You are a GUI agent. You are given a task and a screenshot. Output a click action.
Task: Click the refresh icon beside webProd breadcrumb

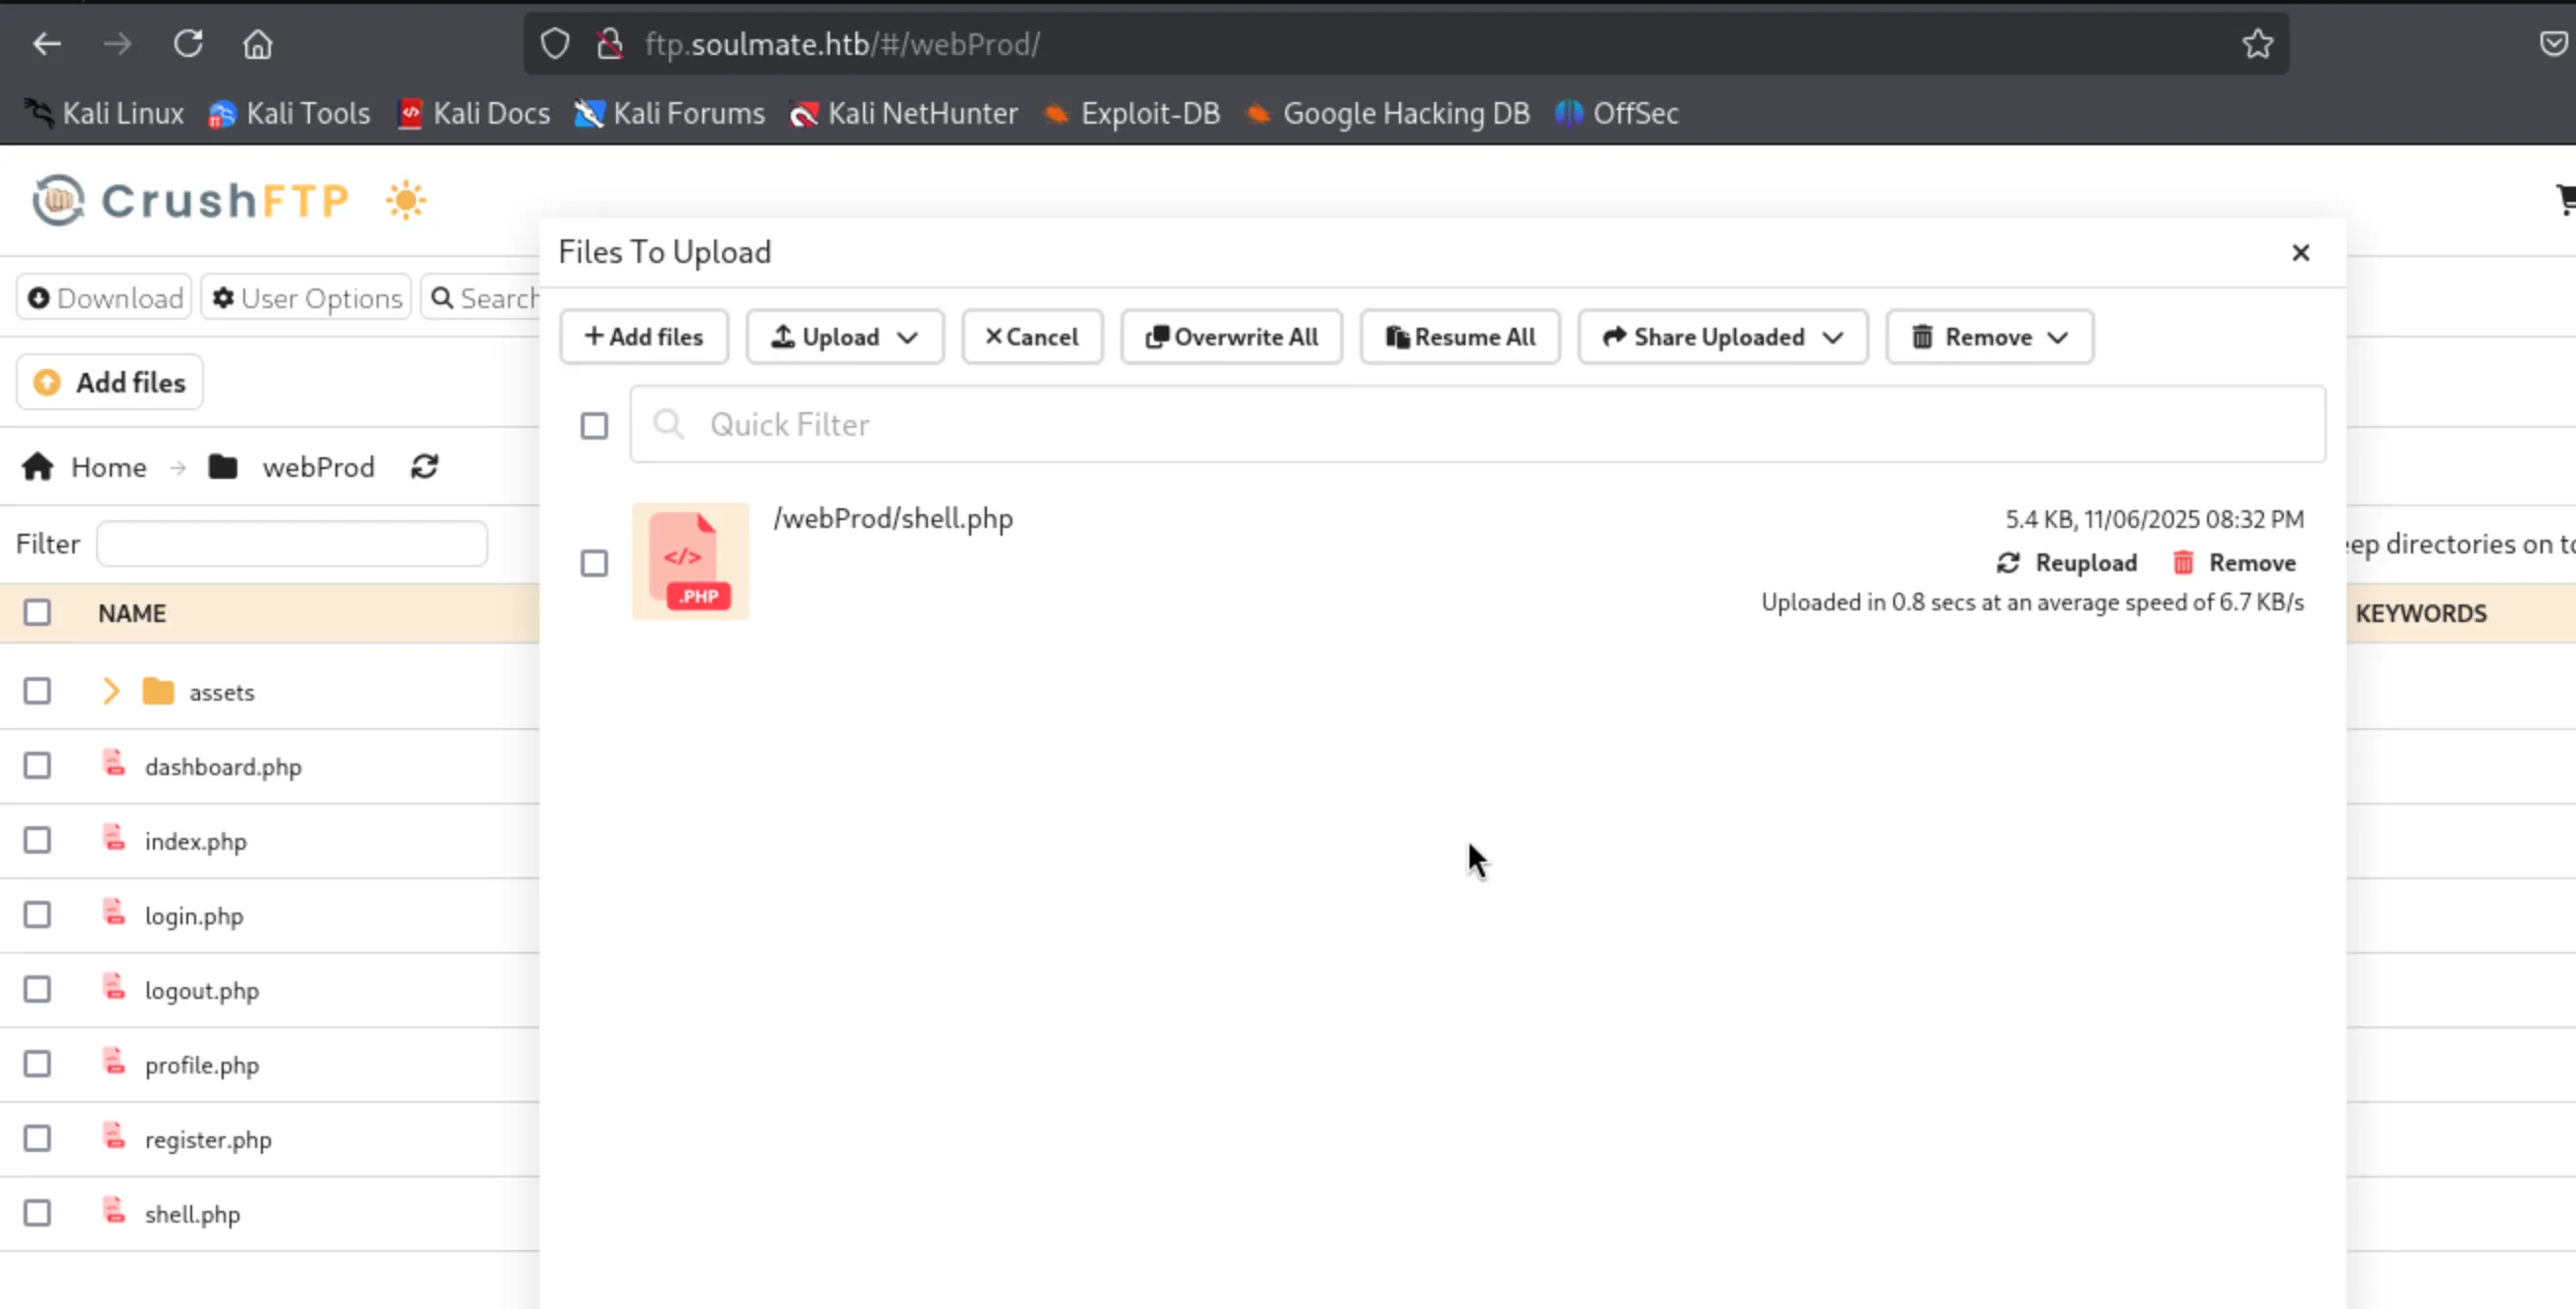tap(424, 467)
